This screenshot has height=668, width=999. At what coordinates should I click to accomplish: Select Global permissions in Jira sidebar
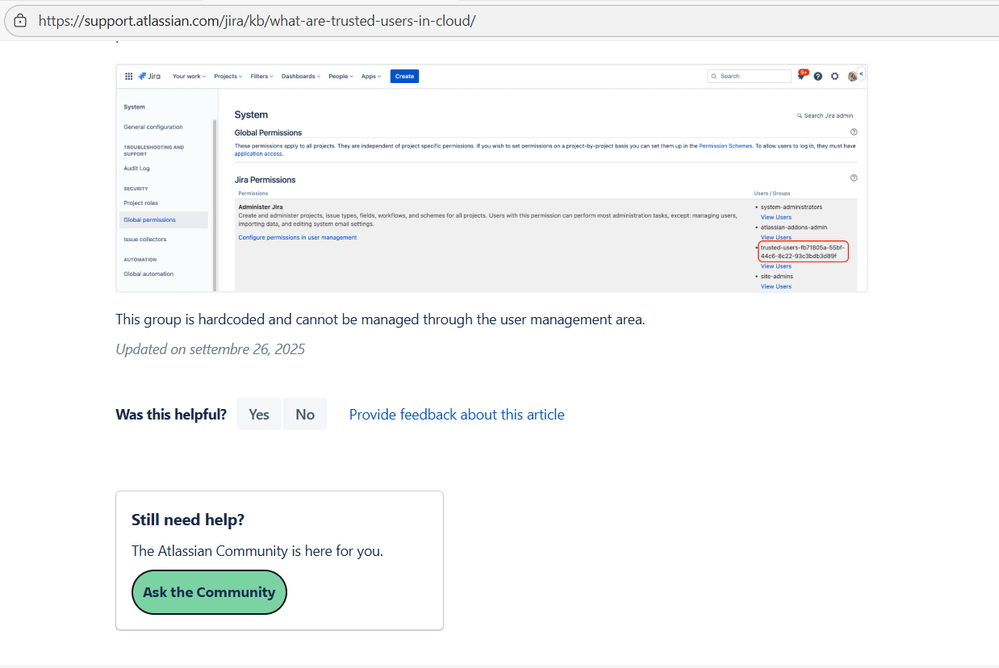click(x=163, y=220)
